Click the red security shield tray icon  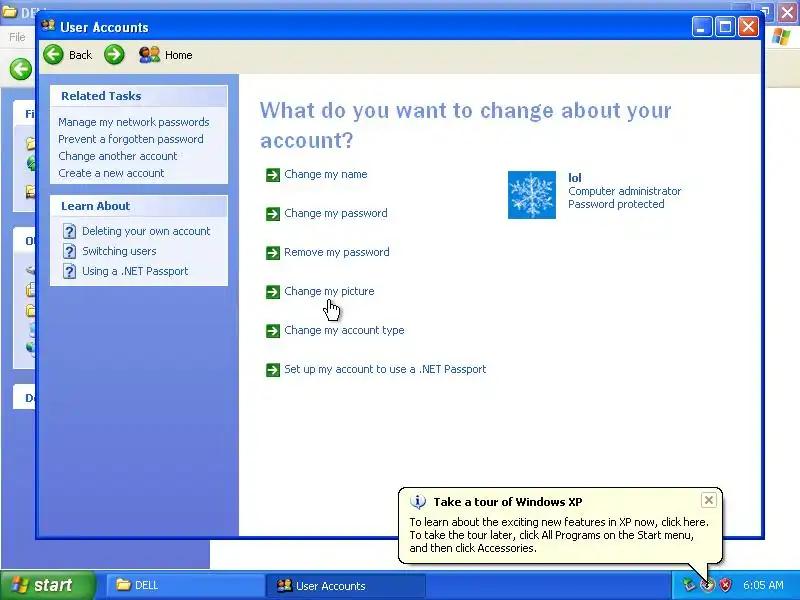click(x=725, y=585)
